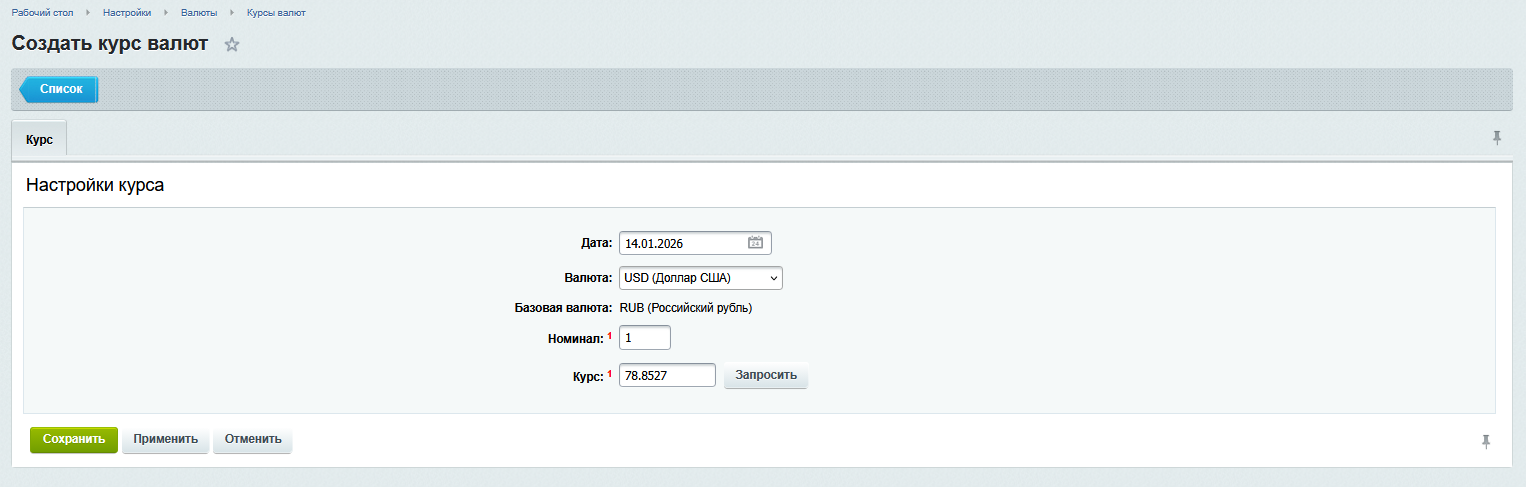Switch to the Курс tab
This screenshot has height=487, width=1526.
[39, 140]
